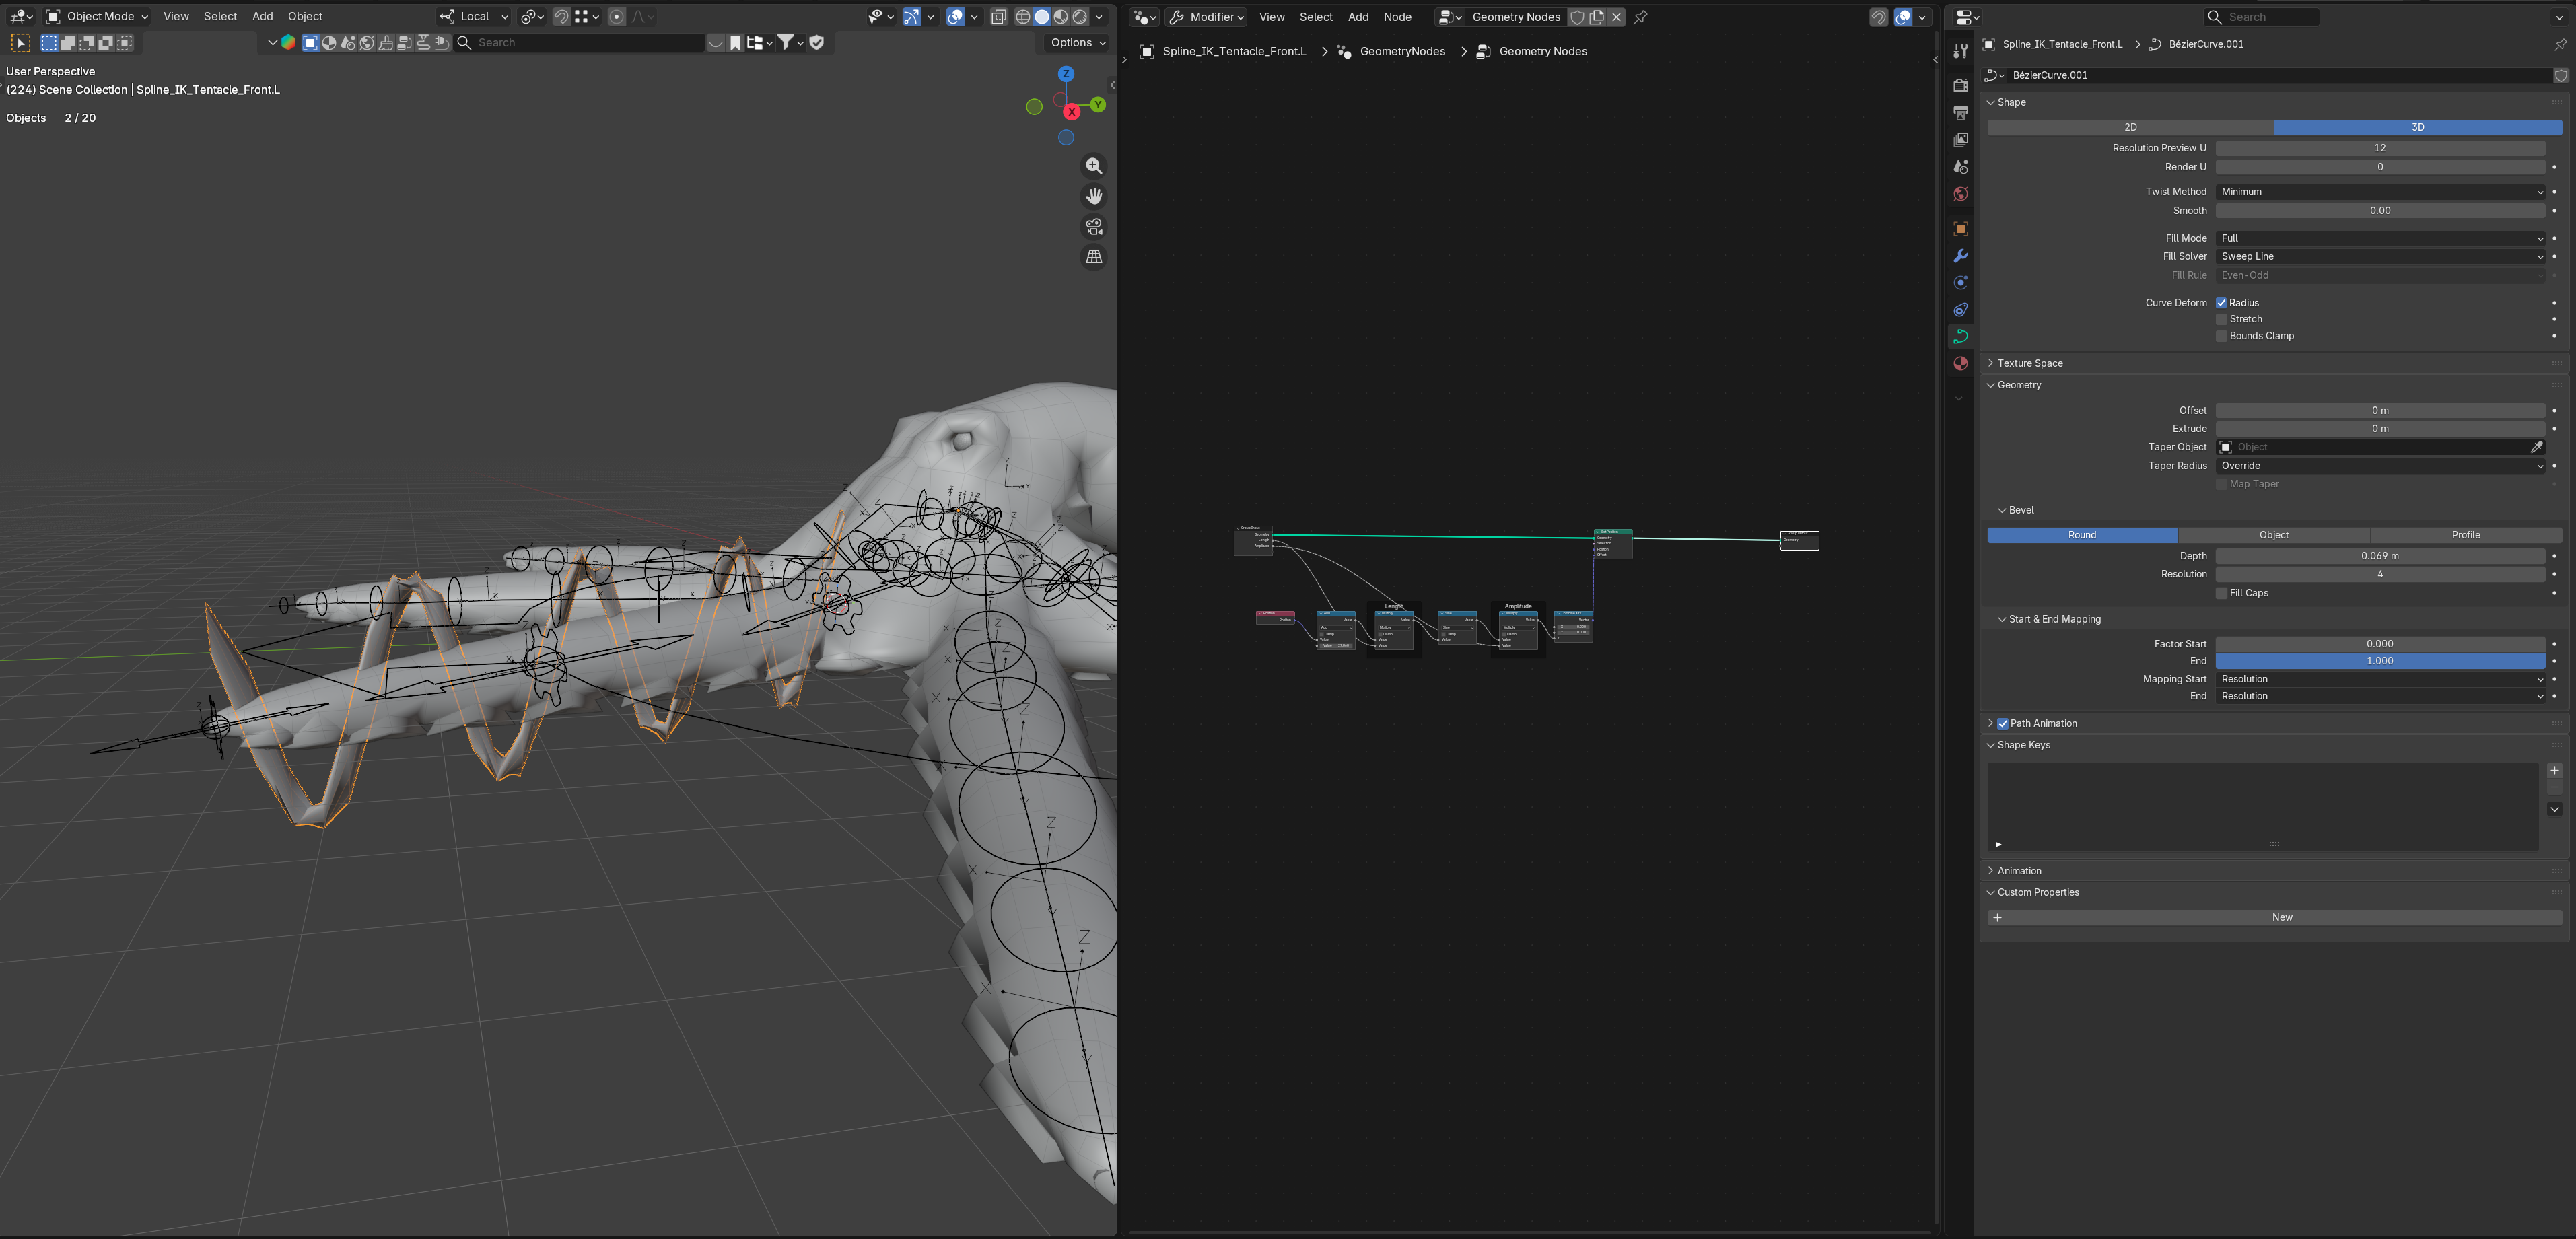Screen dimensions: 2576x1239
Task: Enable the Bounds Clamp checkbox
Action: (x=2221, y=336)
